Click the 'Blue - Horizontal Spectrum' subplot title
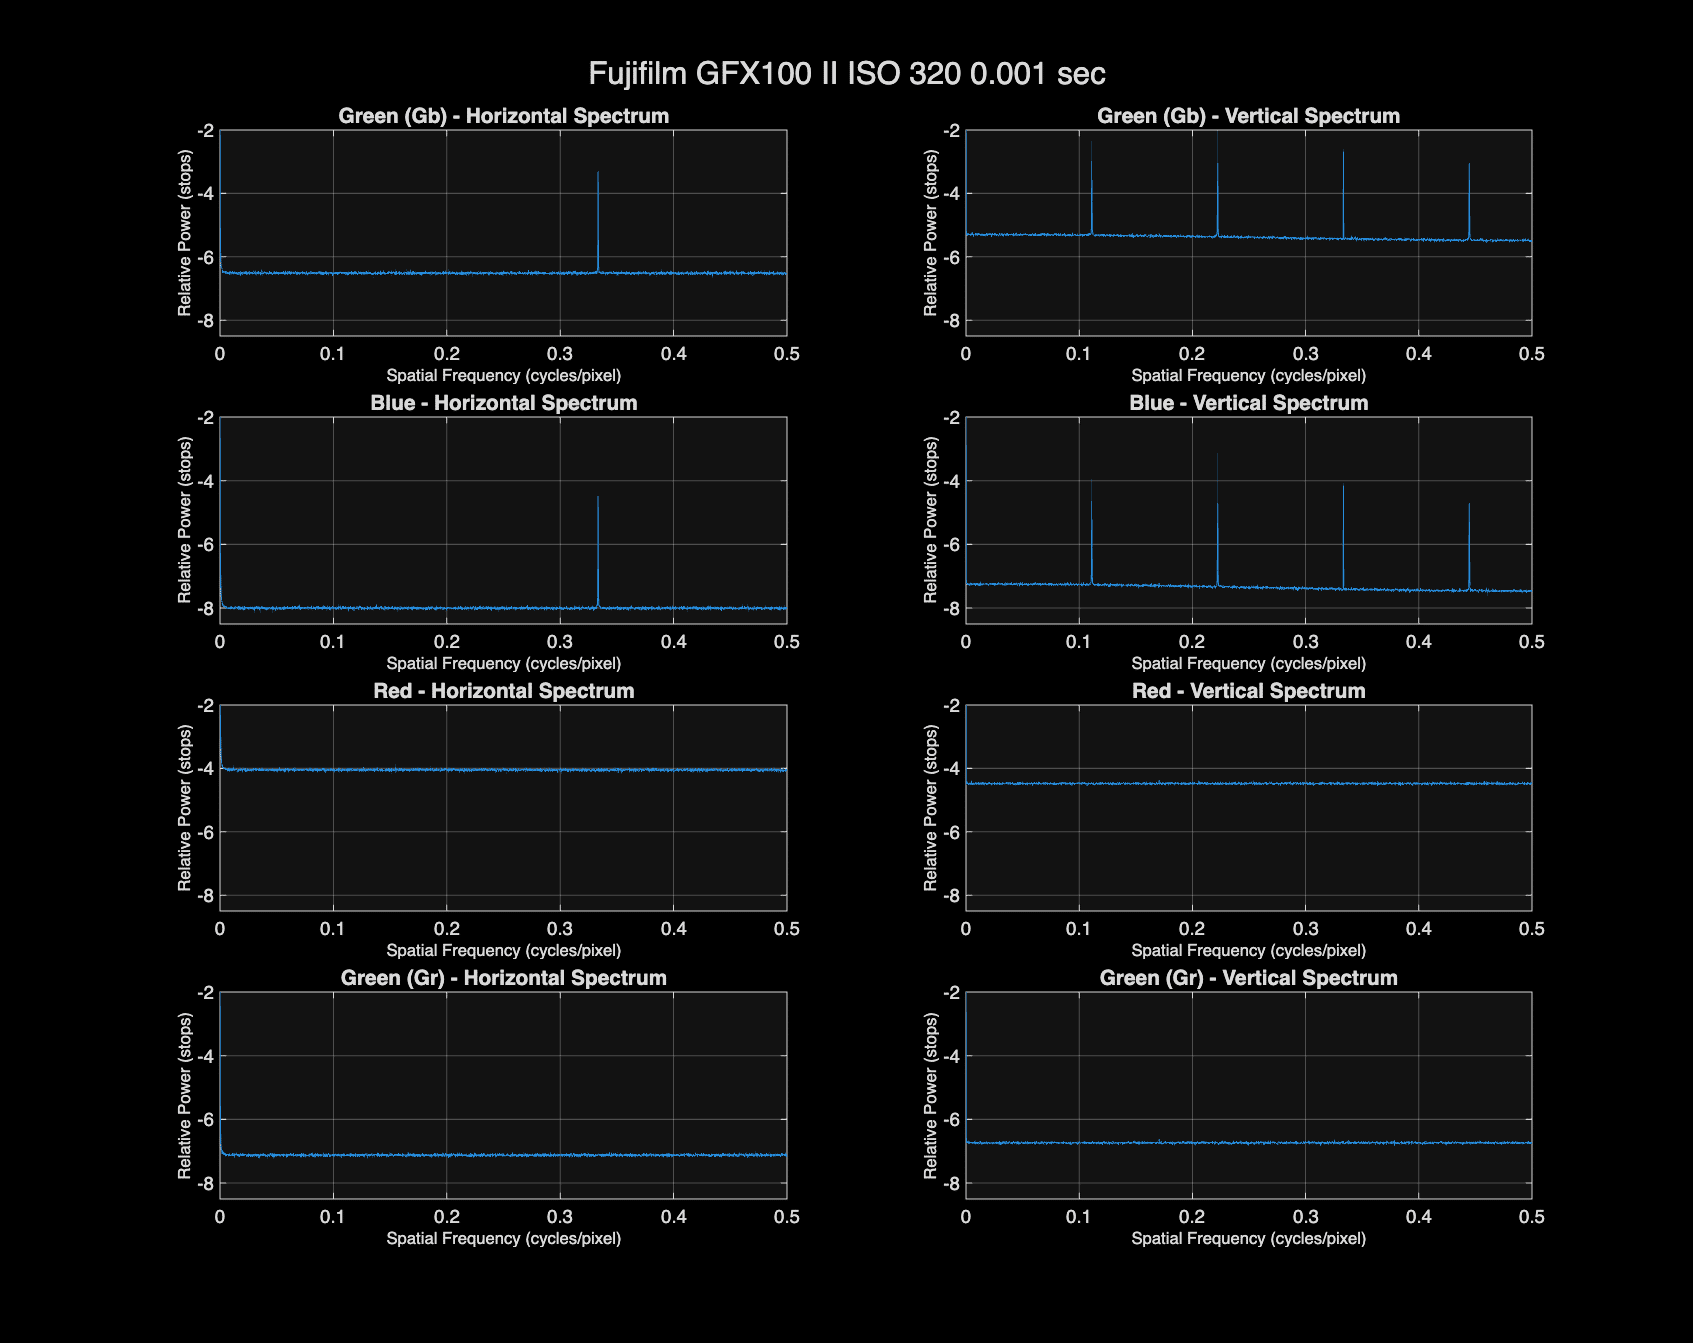The height and width of the screenshot is (1343, 1693). 504,403
